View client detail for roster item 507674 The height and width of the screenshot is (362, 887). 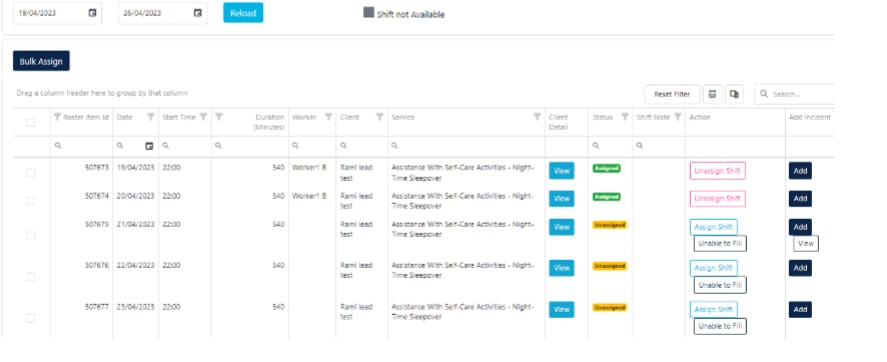(x=561, y=199)
